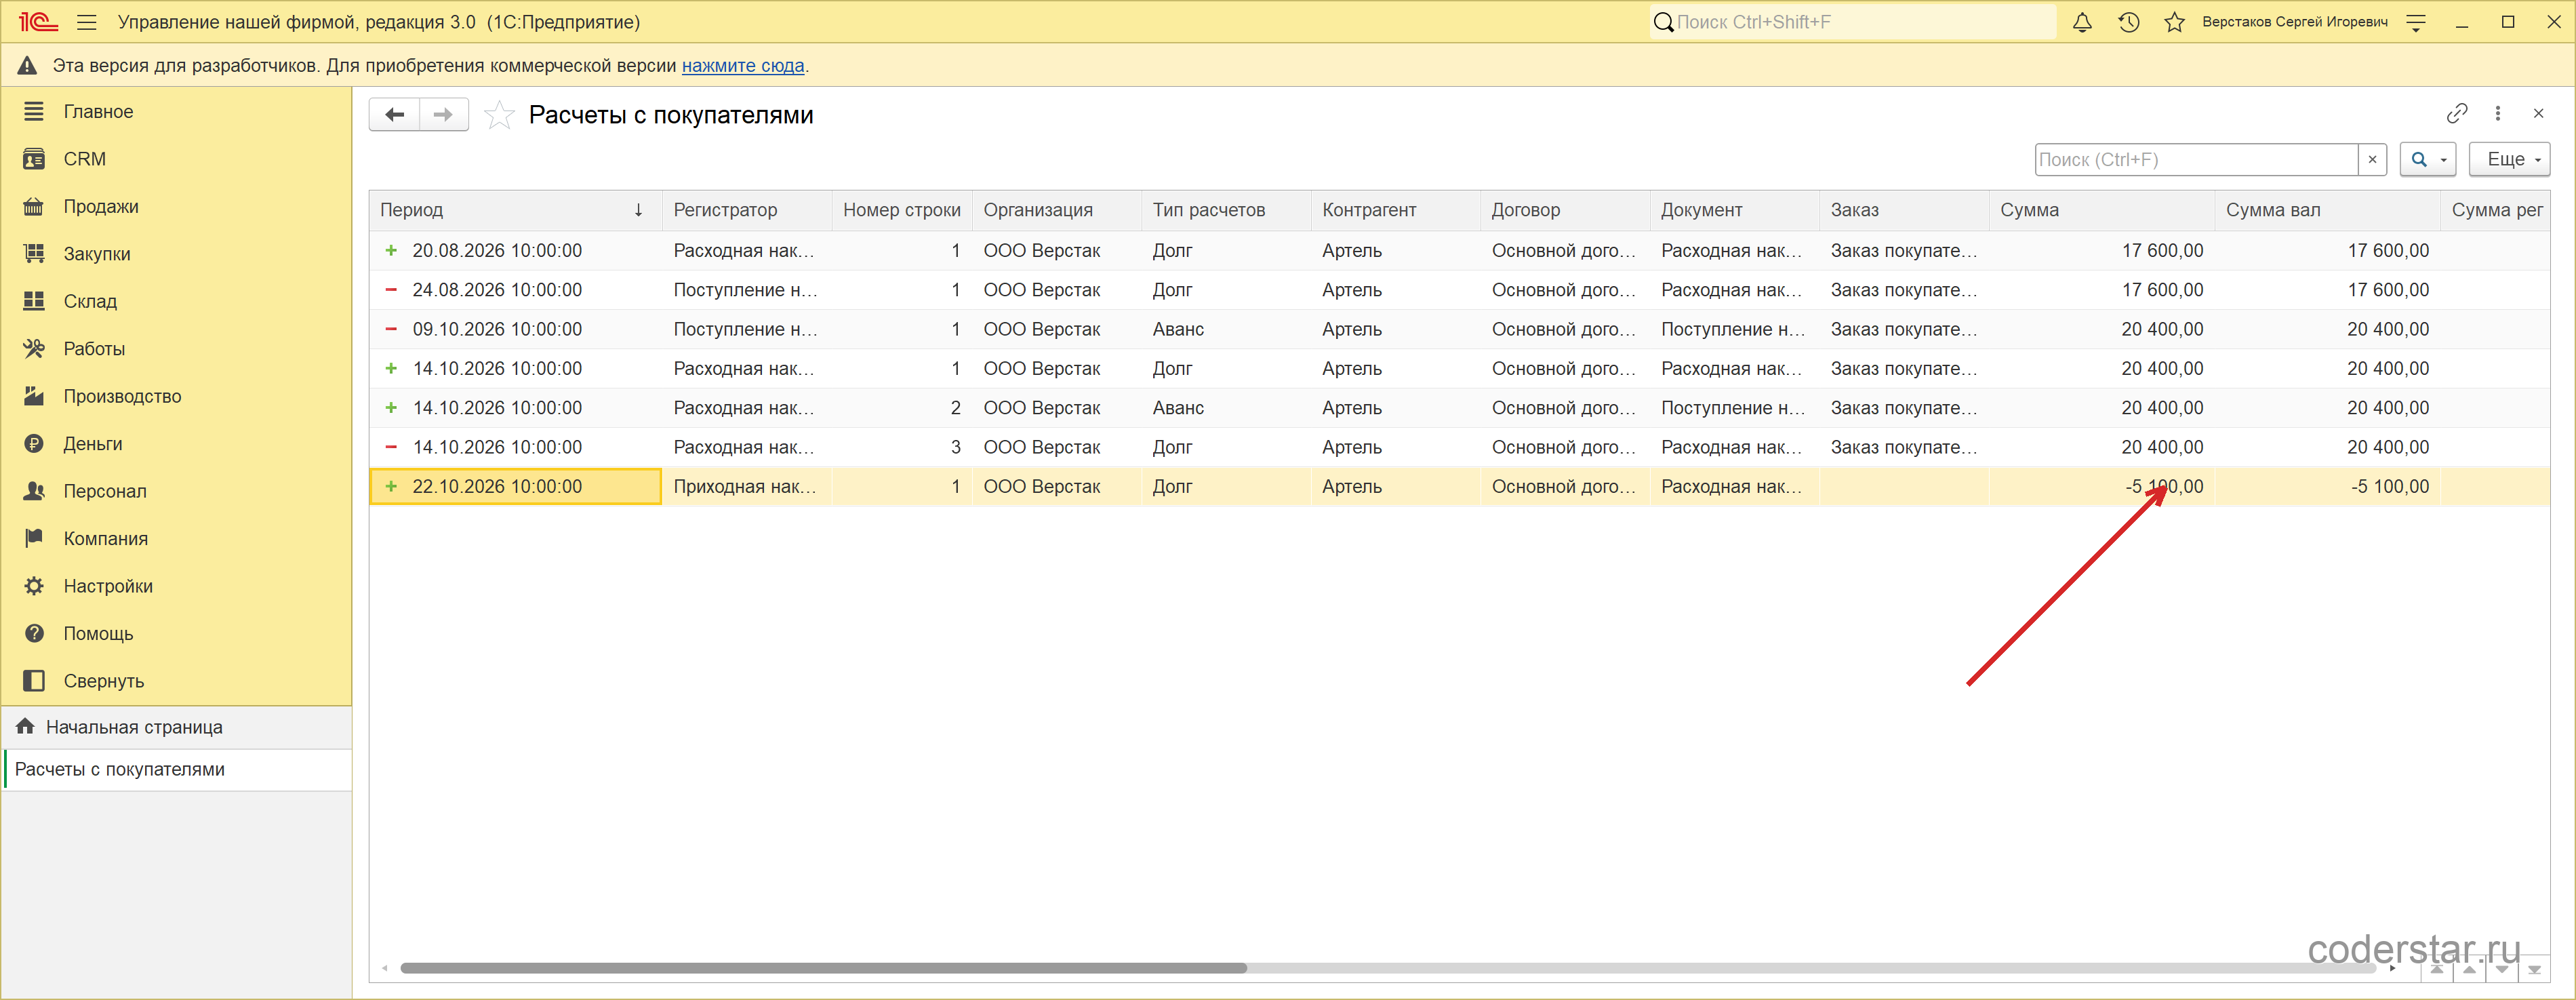Go back with left arrow button
Image resolution: width=2576 pixels, height=1000 pixels.
pyautogui.click(x=394, y=115)
